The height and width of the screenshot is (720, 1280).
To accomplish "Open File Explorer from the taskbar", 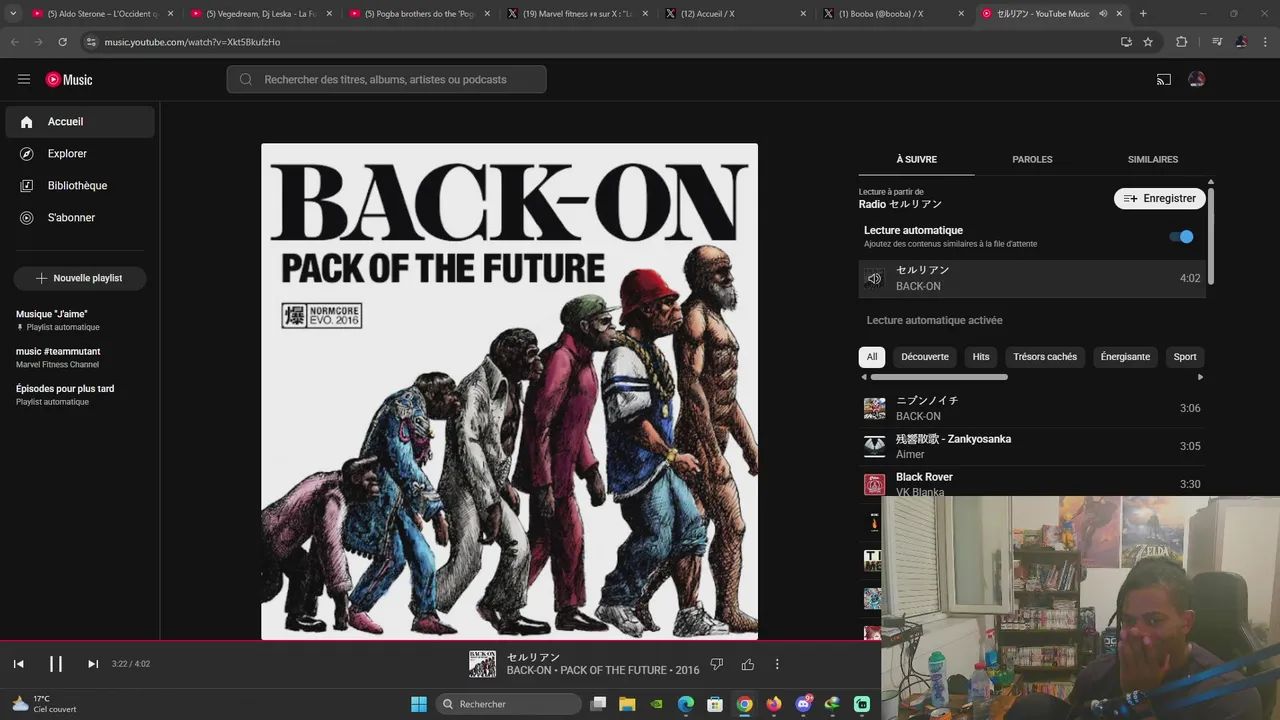I will tap(627, 704).
